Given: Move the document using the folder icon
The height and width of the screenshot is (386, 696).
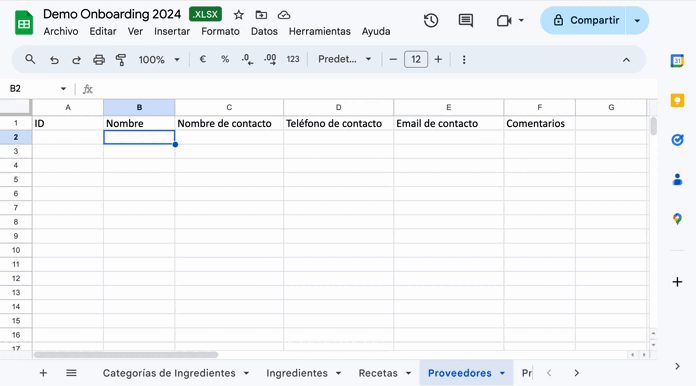Looking at the screenshot, I should point(261,15).
